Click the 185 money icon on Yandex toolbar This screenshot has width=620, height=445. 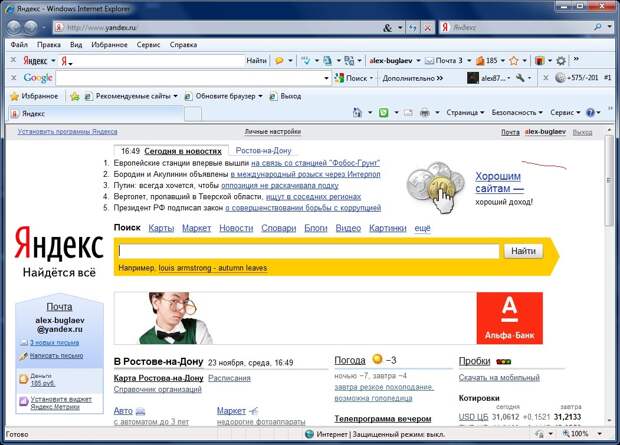[486, 61]
